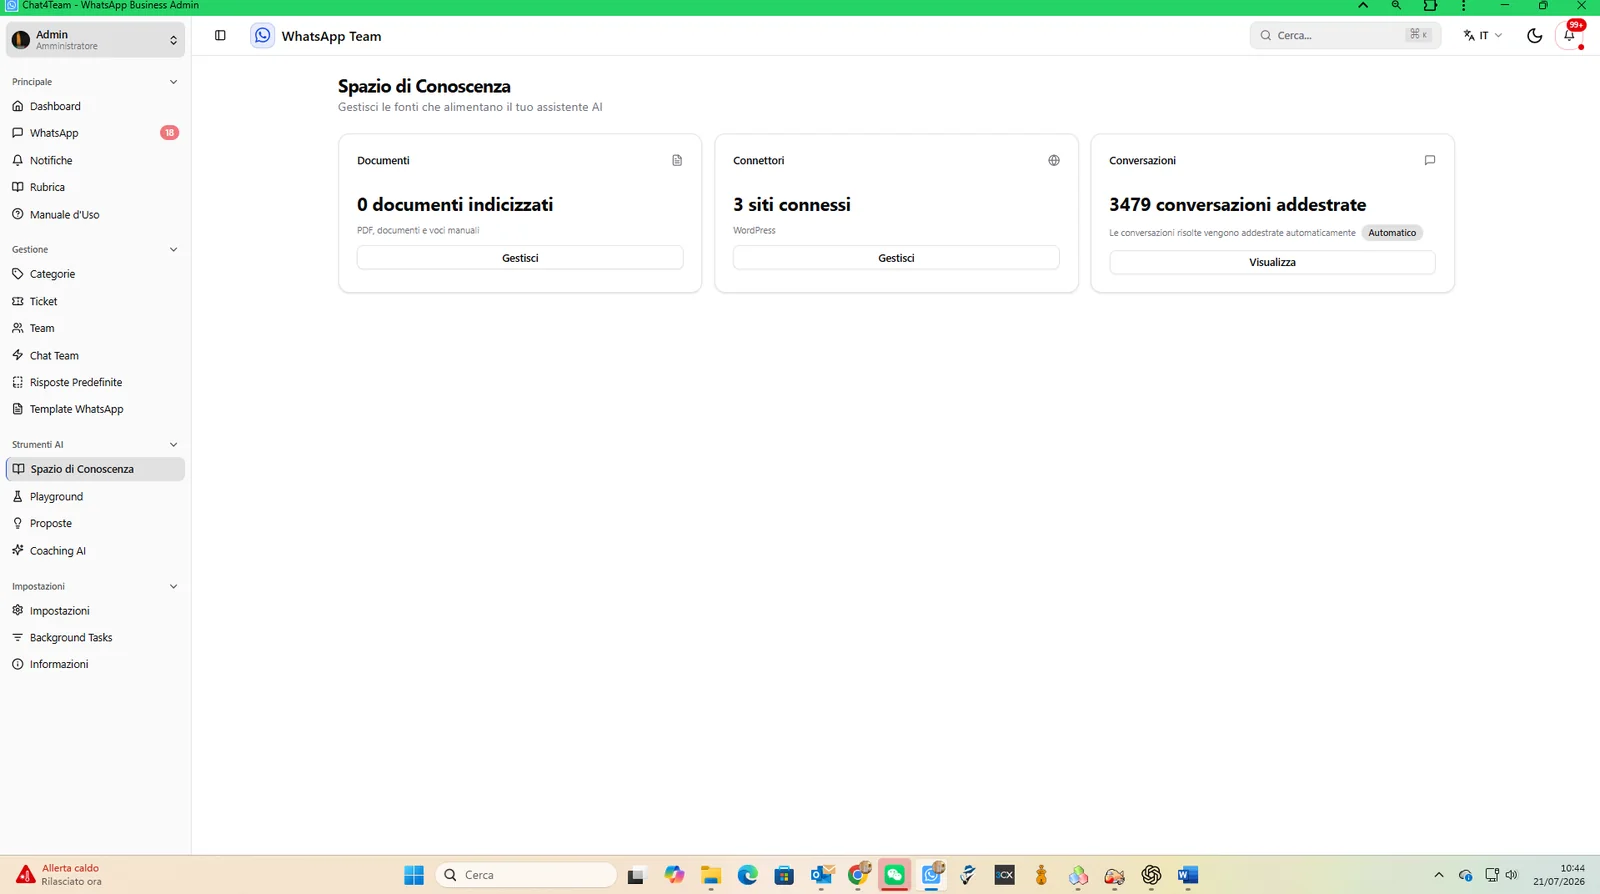Collapse the Principale sidebar section
The width and height of the screenshot is (1600, 894).
point(173,82)
